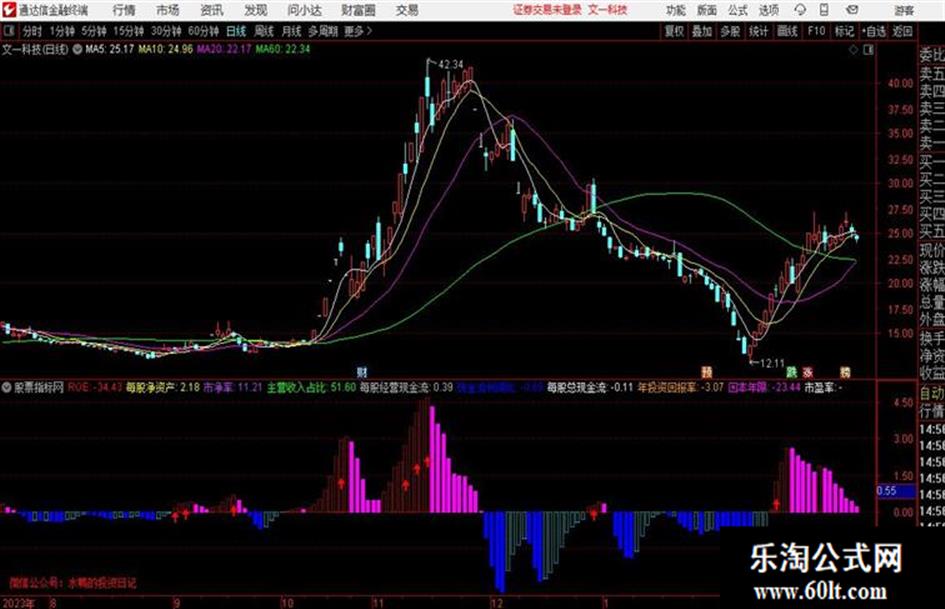The width and height of the screenshot is (945, 609).
Task: Click the 市净率: 11.21 indicator text
Action: (233, 387)
